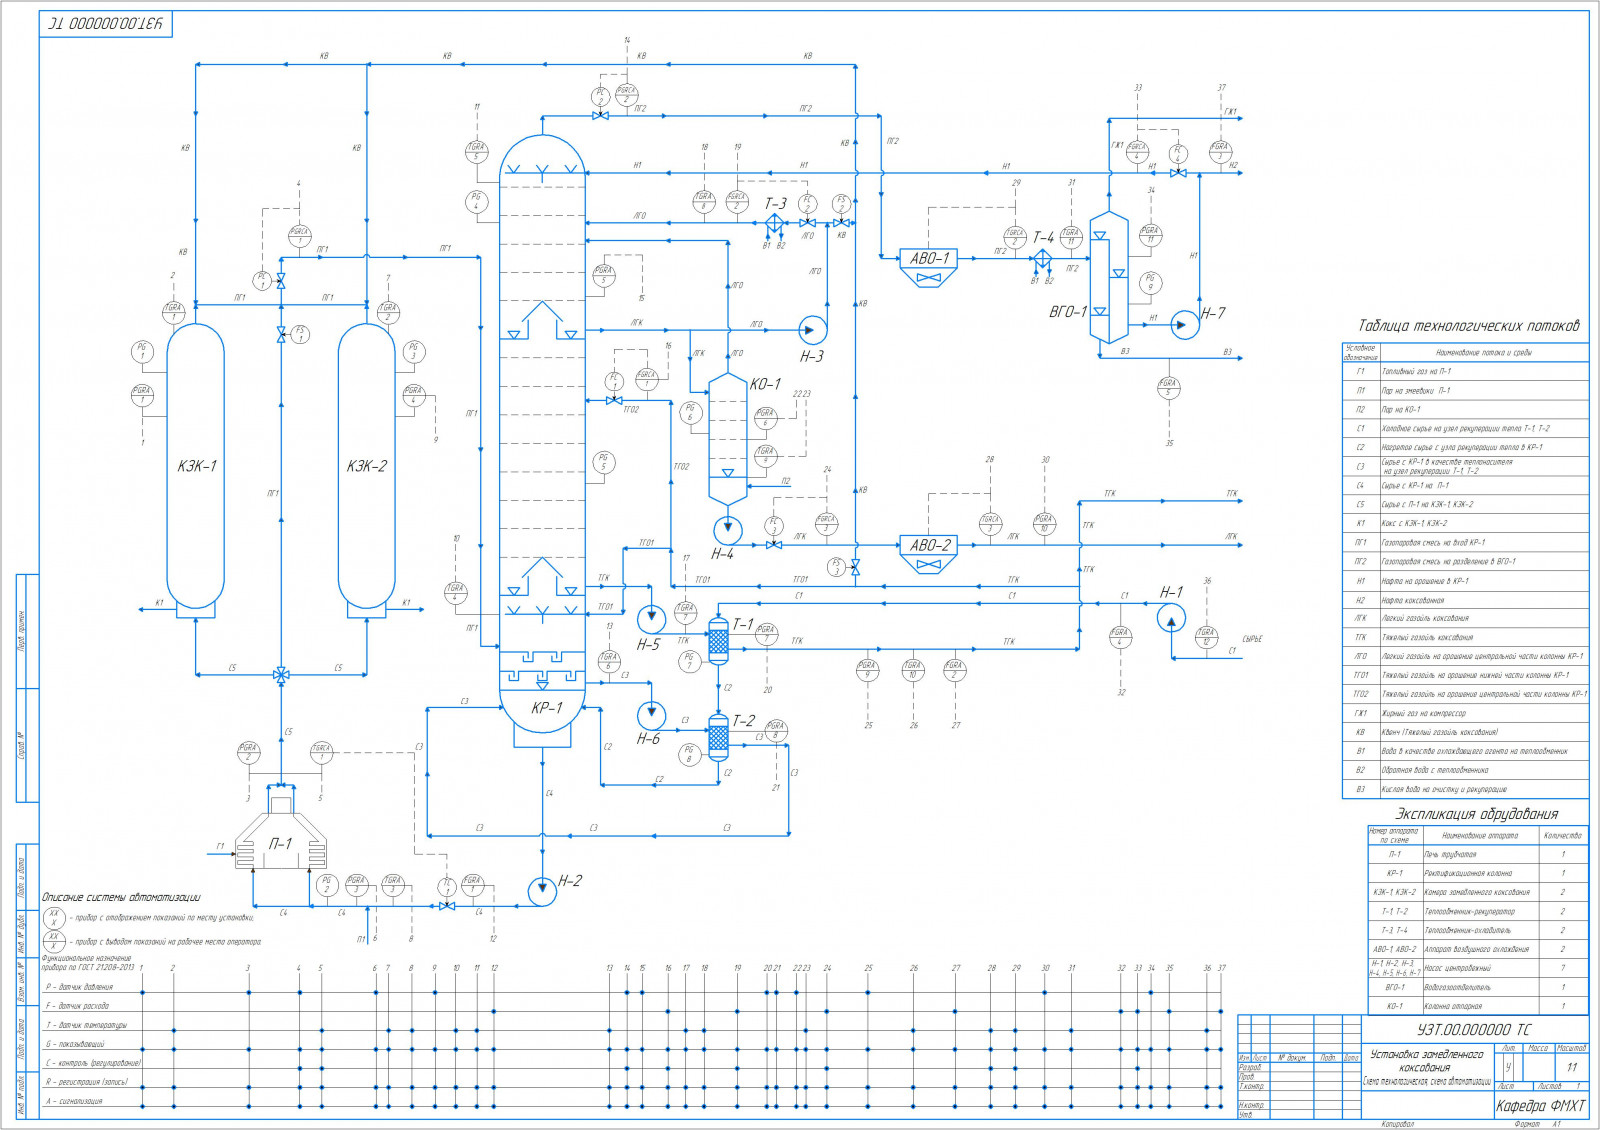Click stream row "Жирный газ на компрессор"
This screenshot has width=1600, height=1130.
tap(1465, 713)
